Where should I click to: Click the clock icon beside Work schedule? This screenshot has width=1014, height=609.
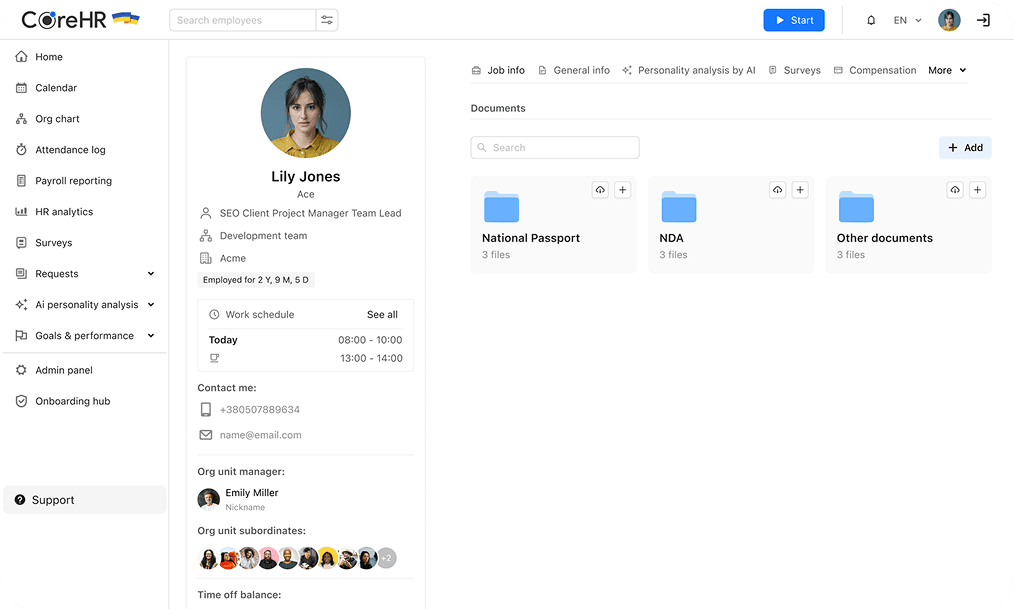[214, 314]
